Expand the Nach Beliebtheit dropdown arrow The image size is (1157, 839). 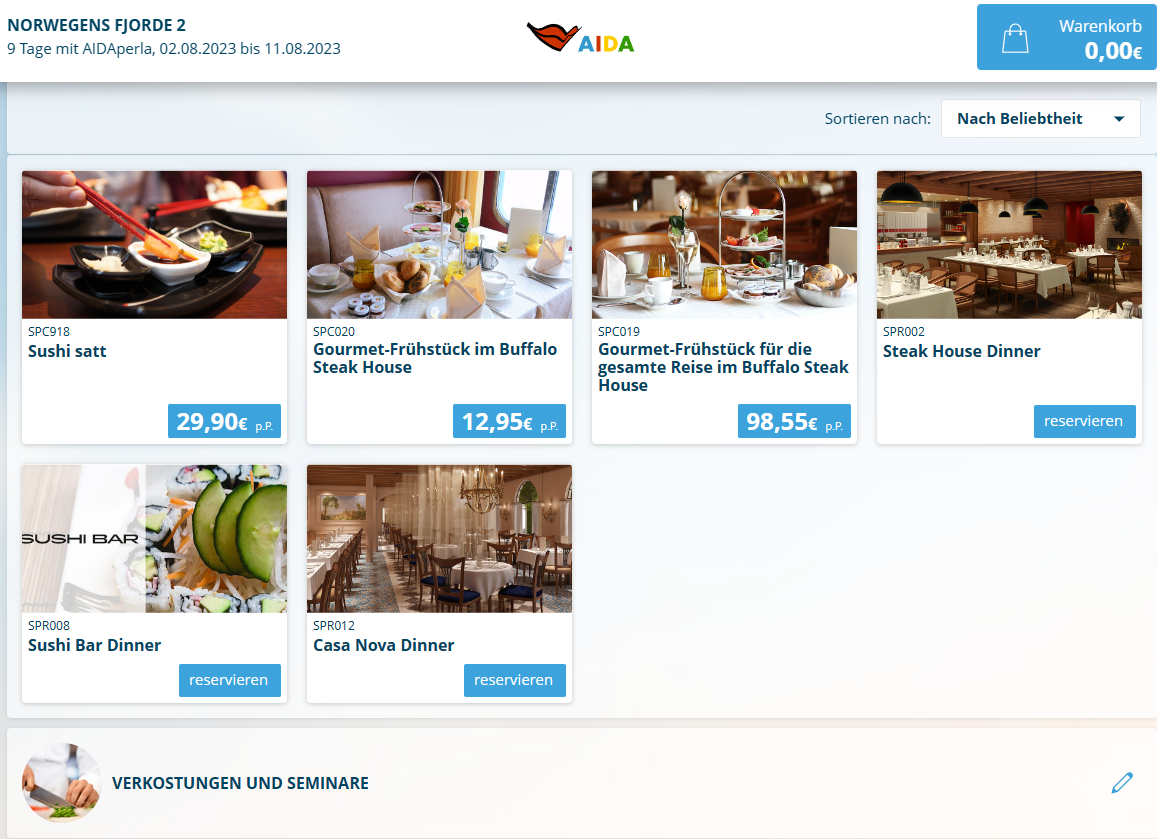click(1119, 119)
